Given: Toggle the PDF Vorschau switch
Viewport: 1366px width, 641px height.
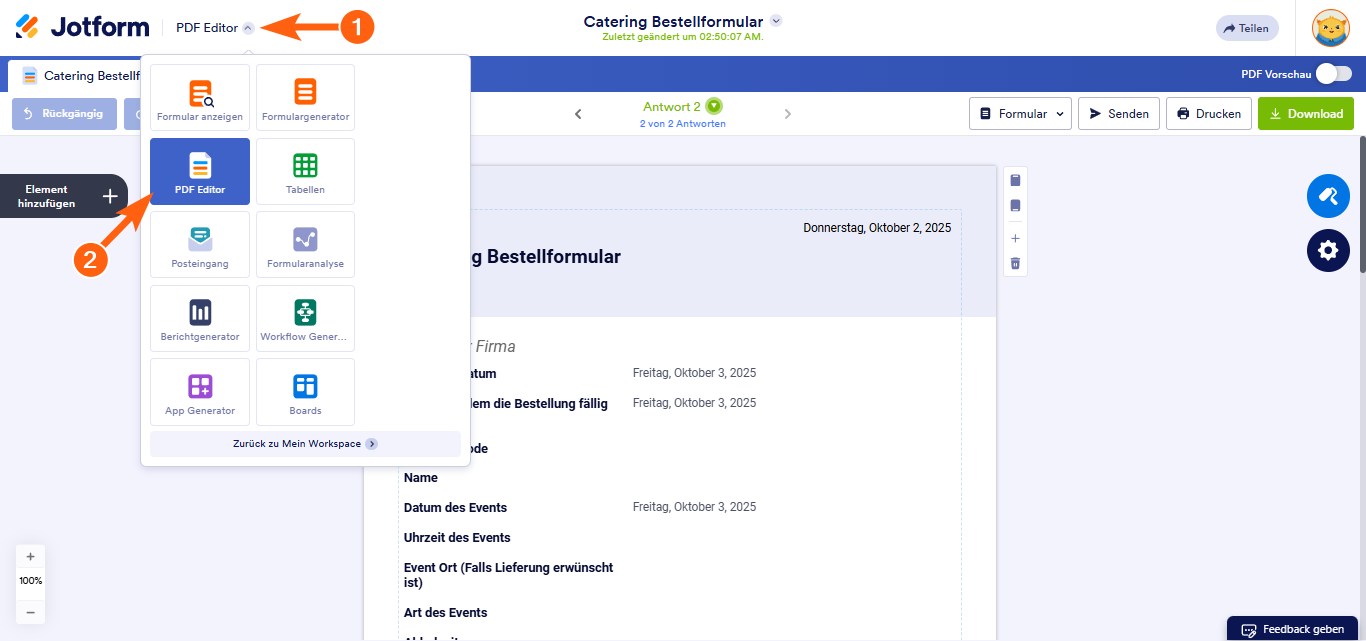Looking at the screenshot, I should pyautogui.click(x=1333, y=74).
